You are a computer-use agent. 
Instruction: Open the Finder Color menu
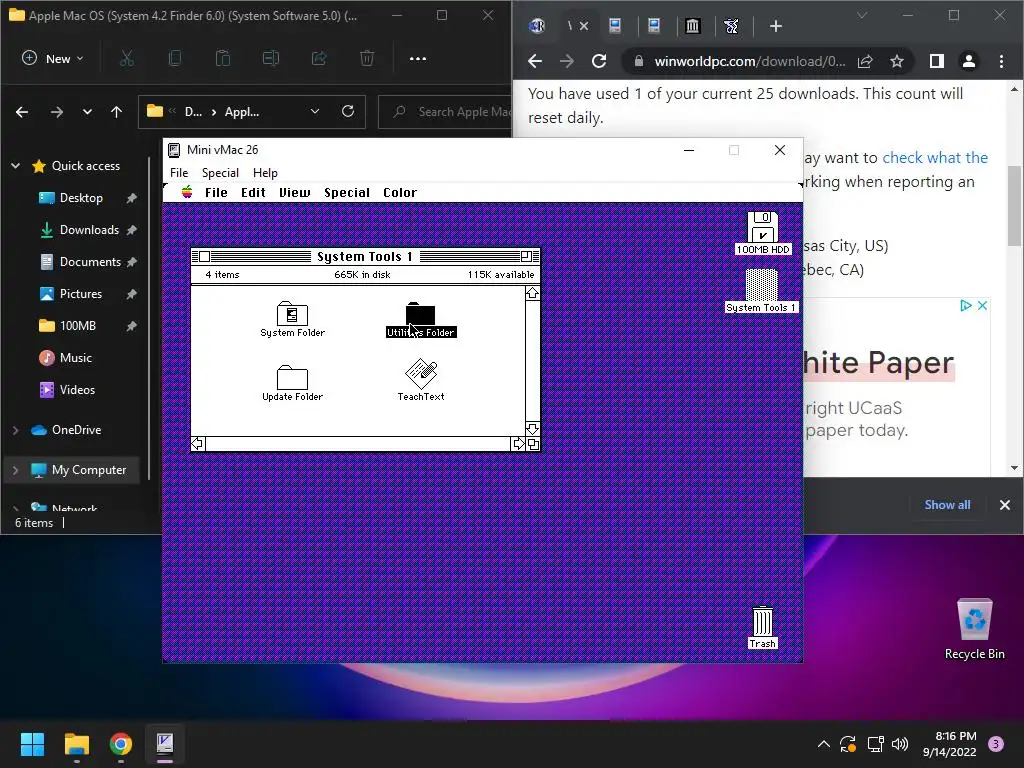pyautogui.click(x=400, y=193)
